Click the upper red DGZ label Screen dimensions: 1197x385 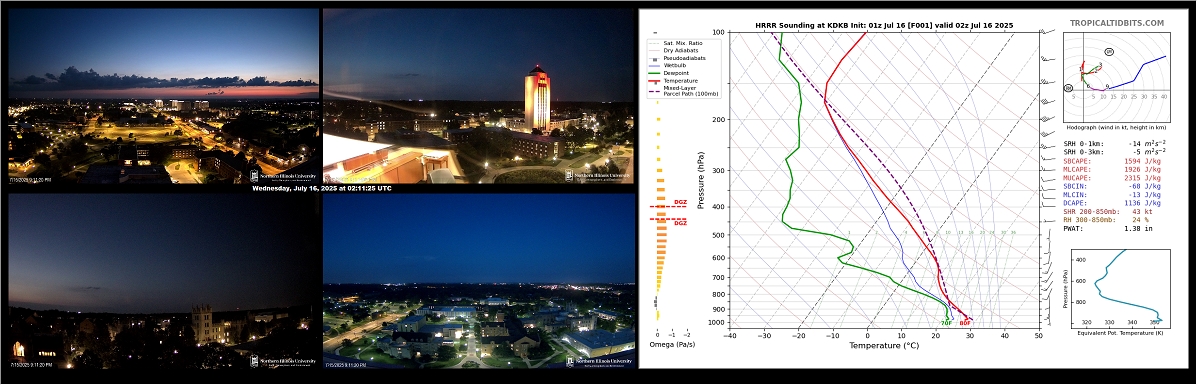680,202
